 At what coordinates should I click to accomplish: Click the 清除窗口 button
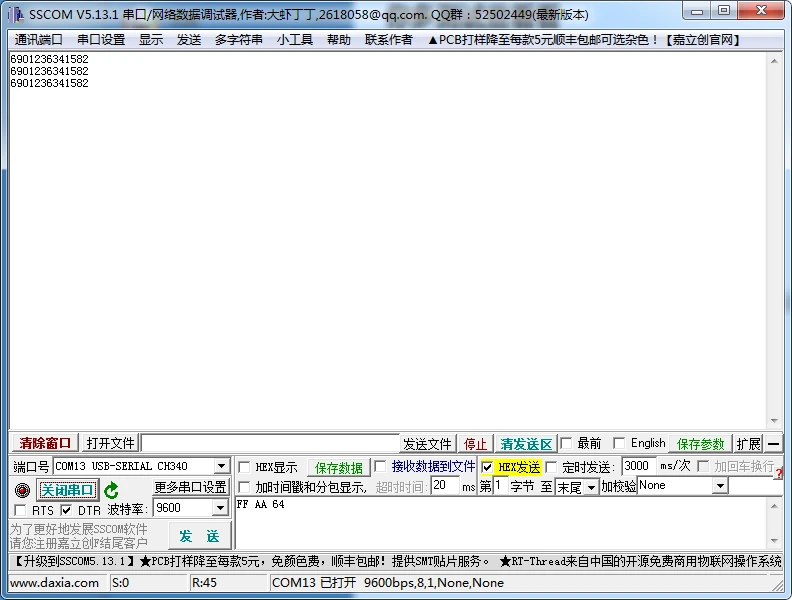[45, 443]
